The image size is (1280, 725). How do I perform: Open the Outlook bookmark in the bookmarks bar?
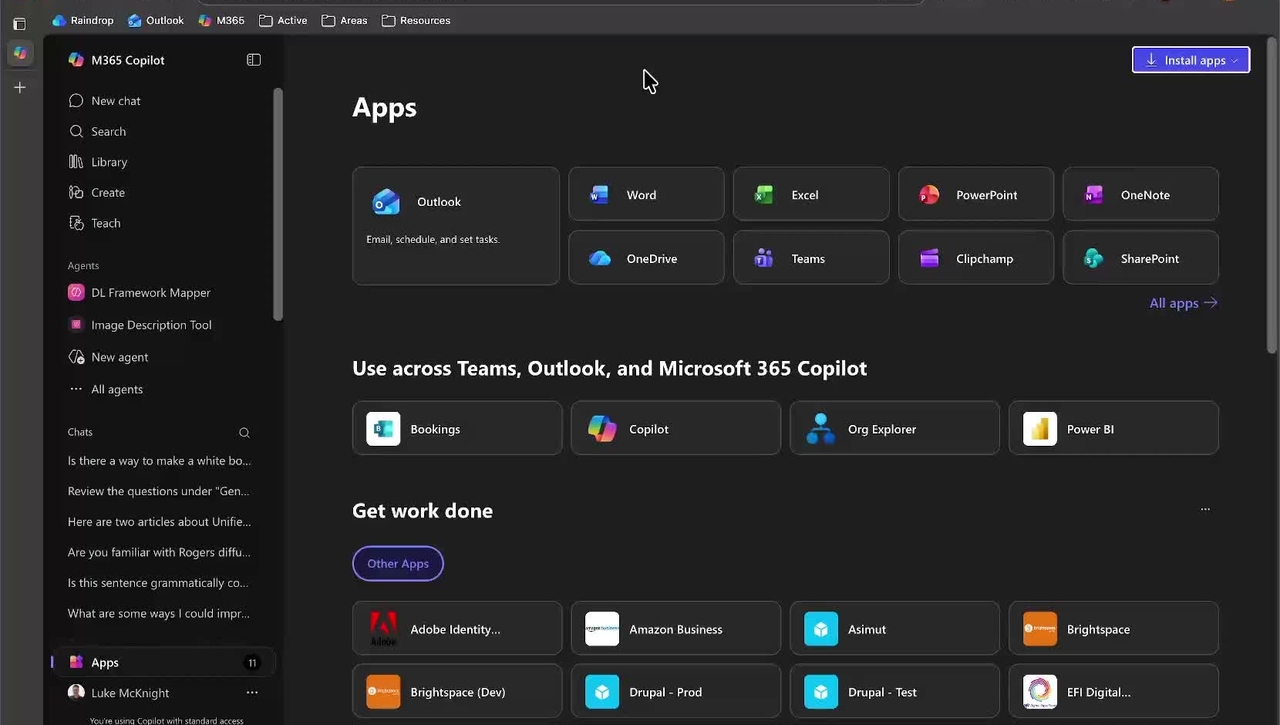(156, 20)
